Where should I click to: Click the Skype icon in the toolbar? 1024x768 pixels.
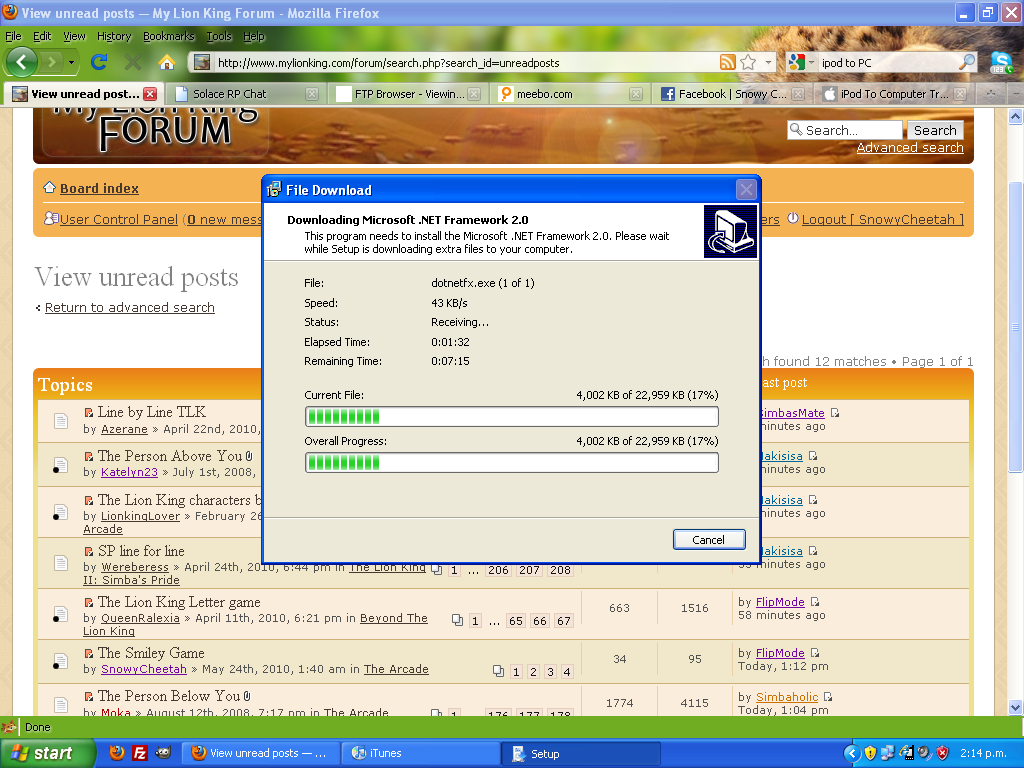click(x=1001, y=62)
